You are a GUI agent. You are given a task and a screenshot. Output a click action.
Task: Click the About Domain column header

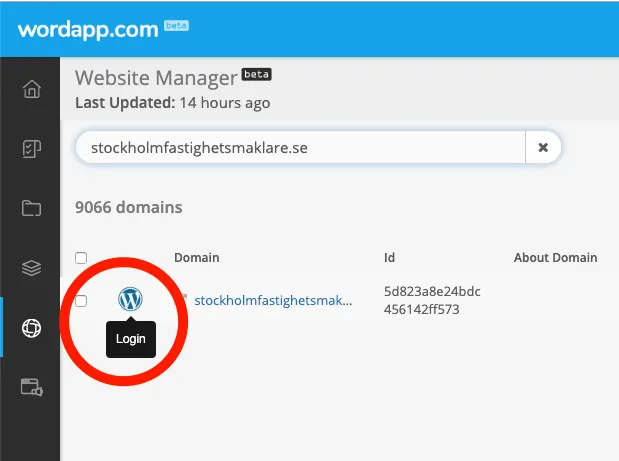pos(555,257)
